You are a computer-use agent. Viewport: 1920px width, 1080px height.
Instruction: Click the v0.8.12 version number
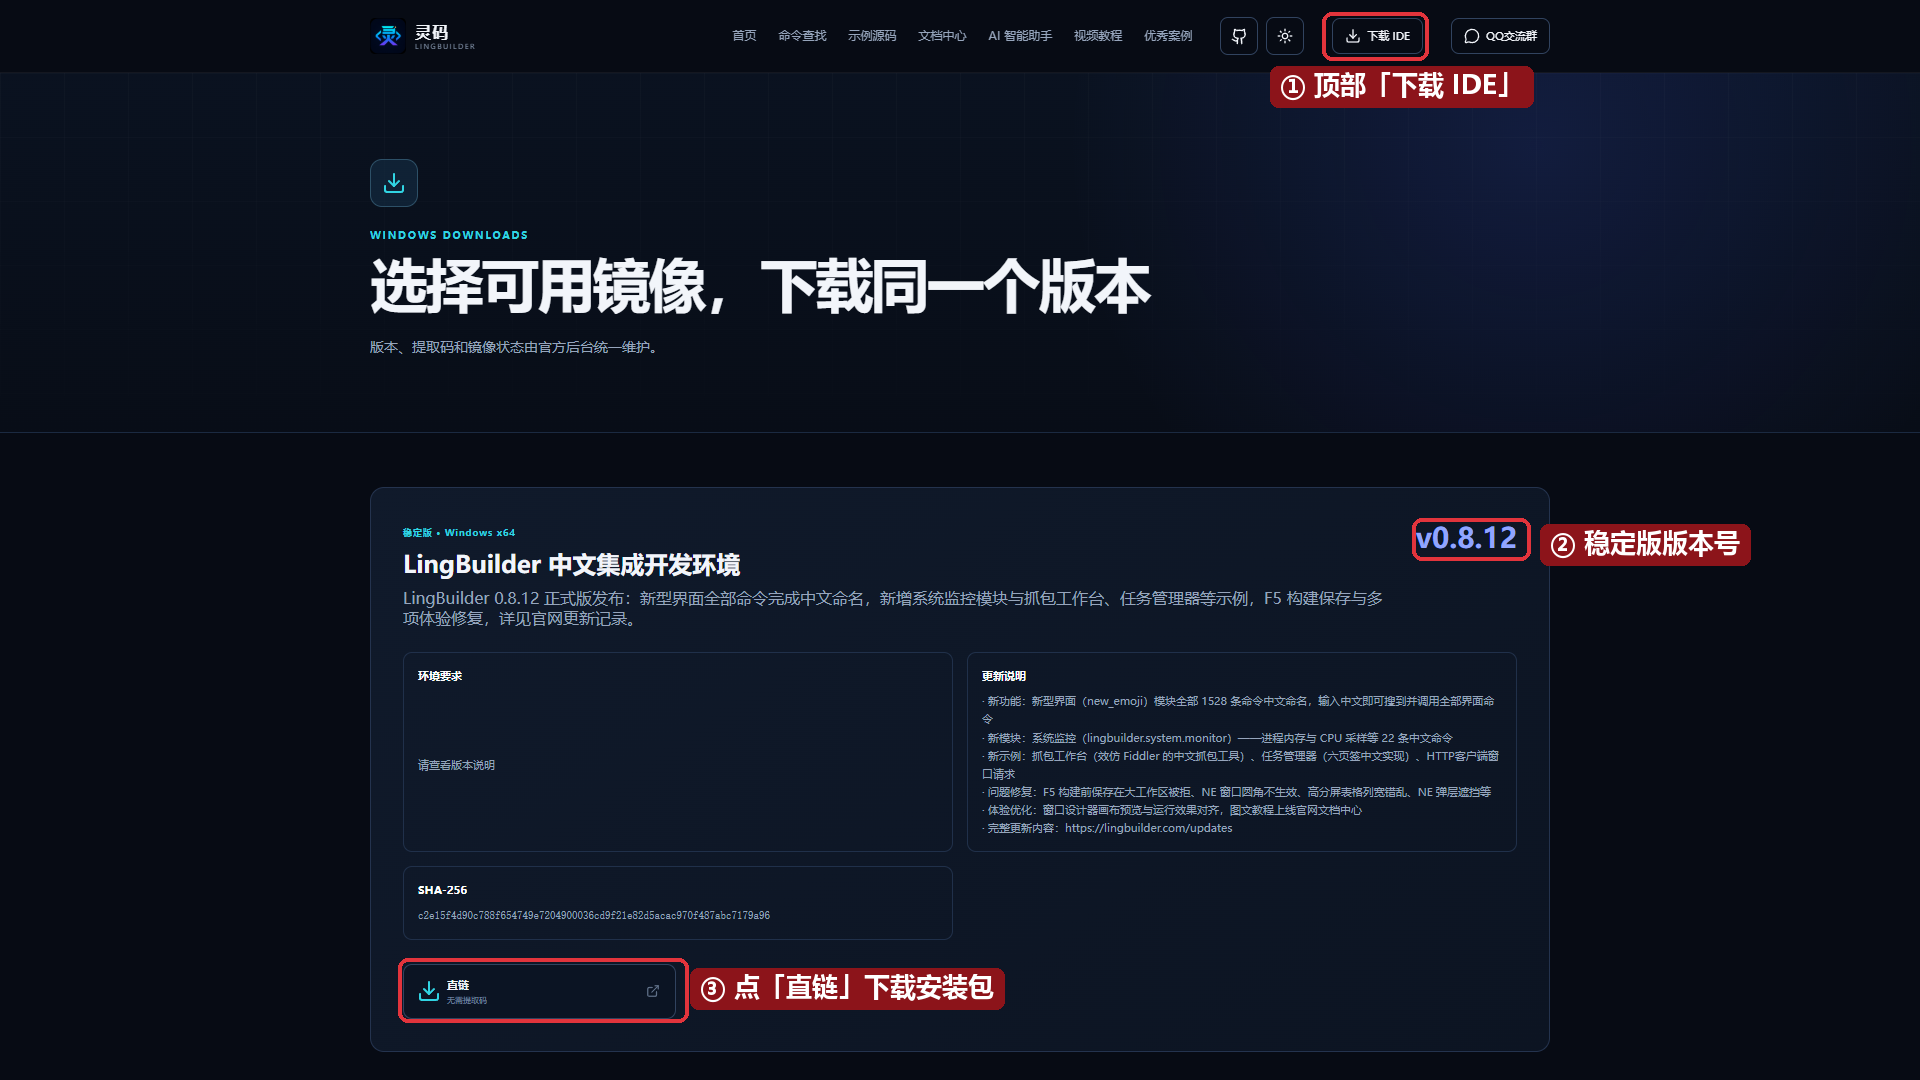coord(1466,538)
